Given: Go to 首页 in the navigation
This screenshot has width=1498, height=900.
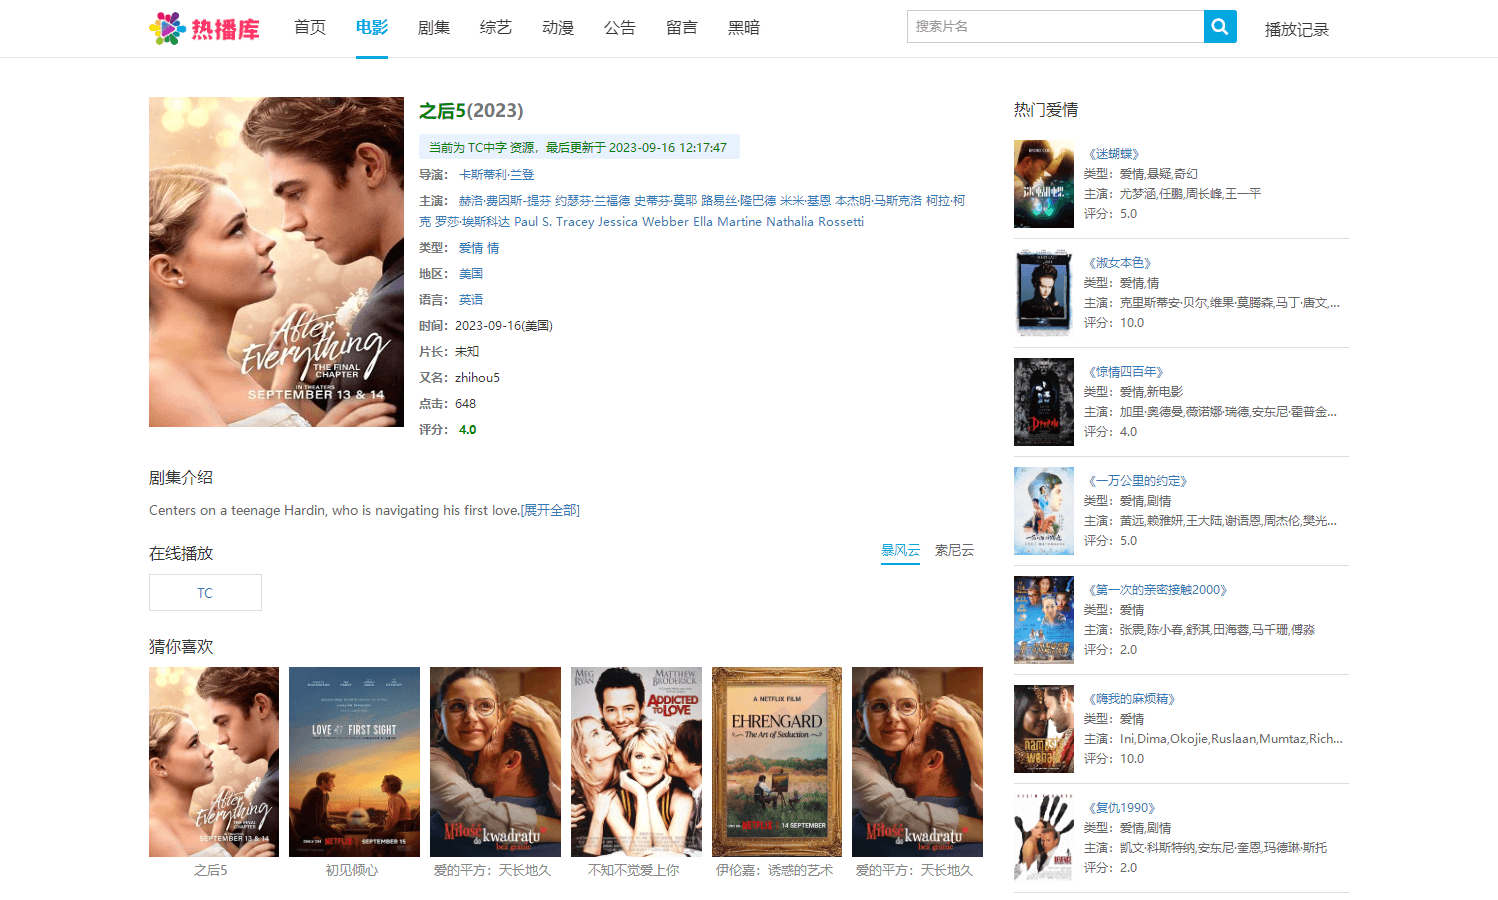Looking at the screenshot, I should point(310,28).
